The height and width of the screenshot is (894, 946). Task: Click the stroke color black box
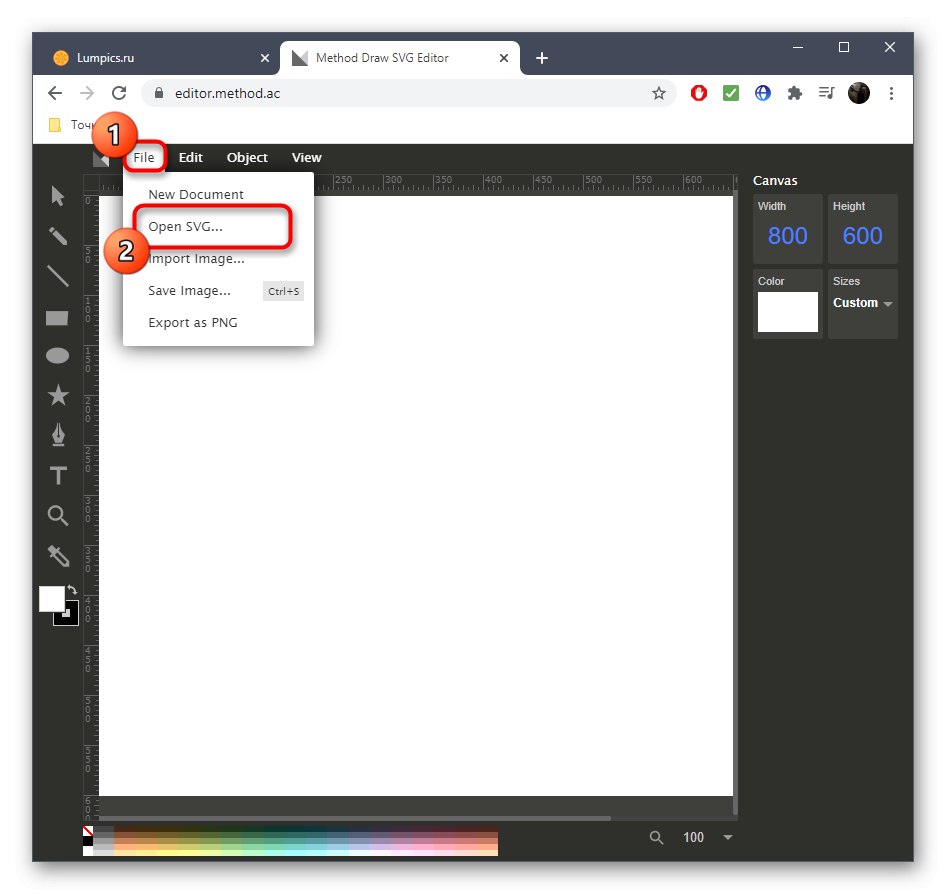[70, 617]
